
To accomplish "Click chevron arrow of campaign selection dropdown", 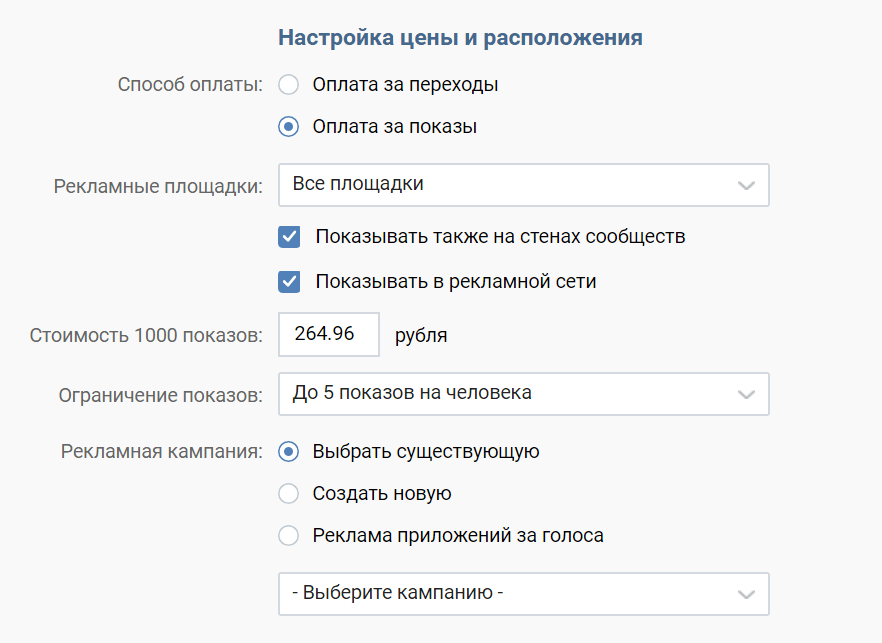I will [745, 593].
